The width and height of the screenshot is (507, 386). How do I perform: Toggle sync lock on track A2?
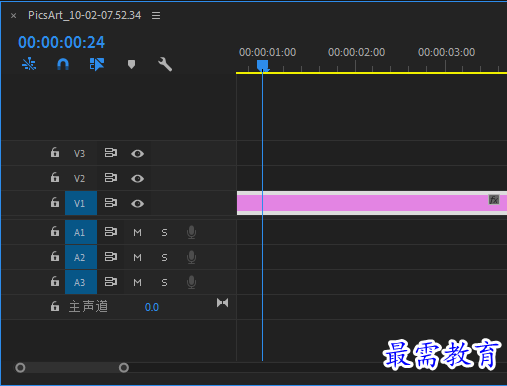tap(111, 256)
